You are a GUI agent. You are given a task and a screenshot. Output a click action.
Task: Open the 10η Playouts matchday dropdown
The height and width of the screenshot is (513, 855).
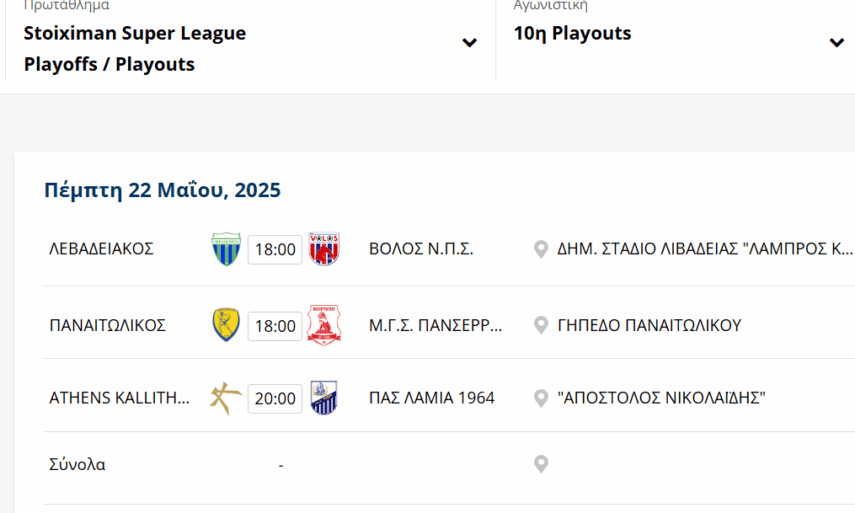pos(836,43)
